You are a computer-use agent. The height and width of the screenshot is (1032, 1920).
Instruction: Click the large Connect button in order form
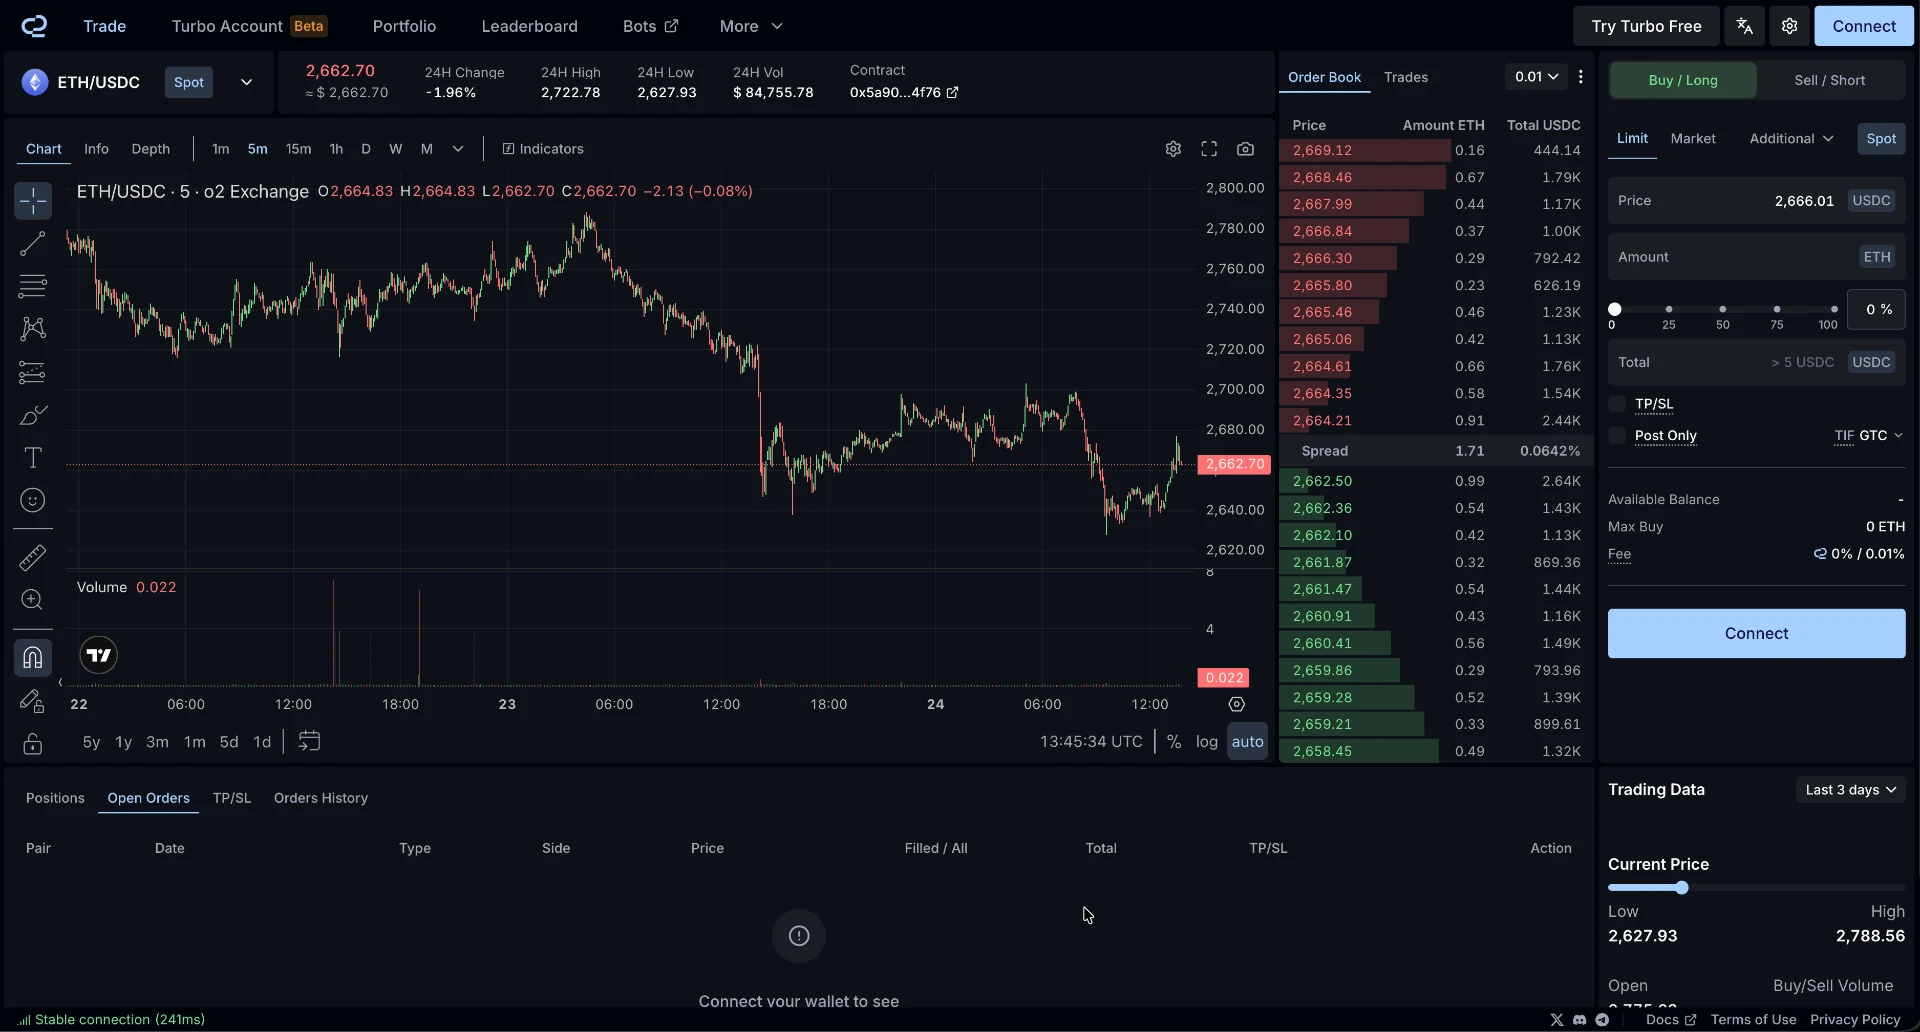coord(1756,634)
